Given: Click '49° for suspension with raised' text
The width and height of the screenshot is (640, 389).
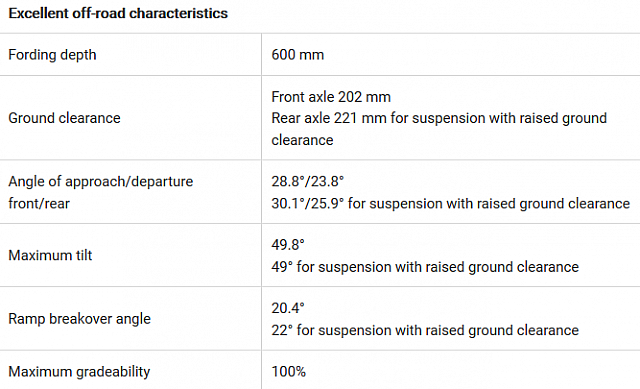Looking at the screenshot, I should tap(368, 267).
